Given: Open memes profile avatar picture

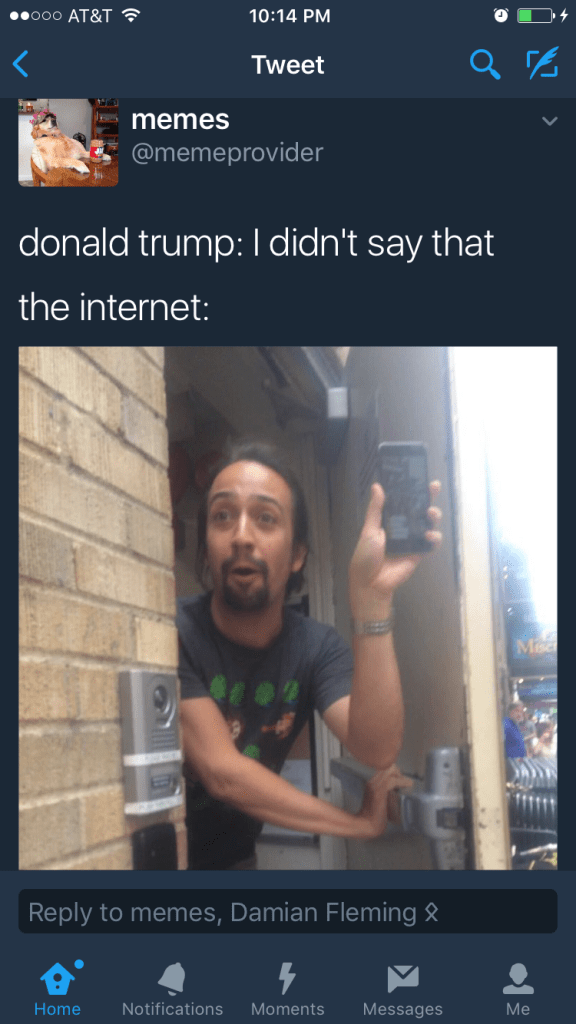Looking at the screenshot, I should point(69,142).
